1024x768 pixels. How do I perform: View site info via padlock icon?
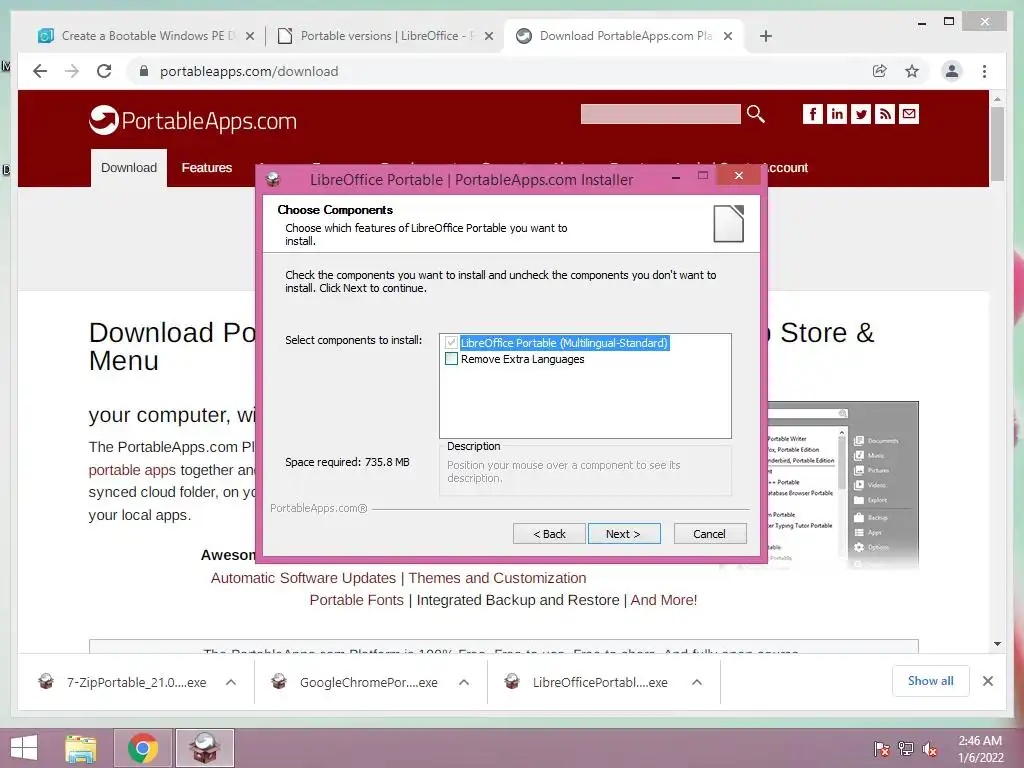[144, 71]
